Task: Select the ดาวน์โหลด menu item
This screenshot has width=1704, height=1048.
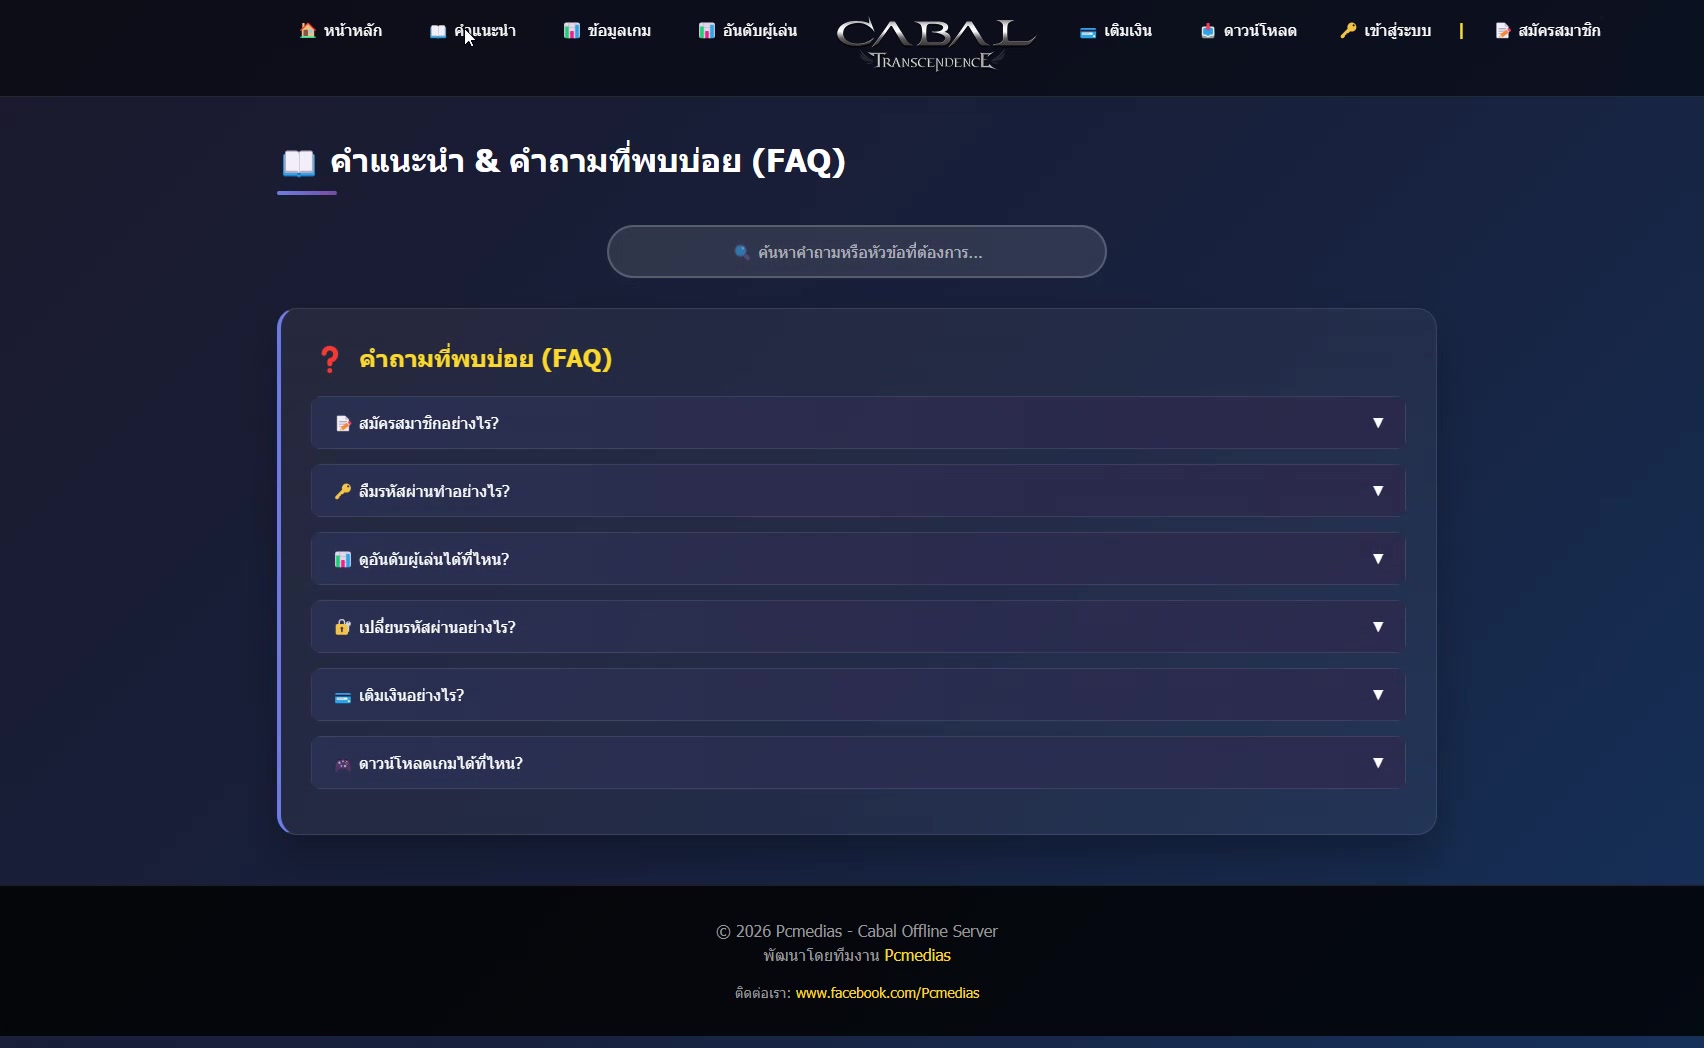Action: coord(1248,31)
